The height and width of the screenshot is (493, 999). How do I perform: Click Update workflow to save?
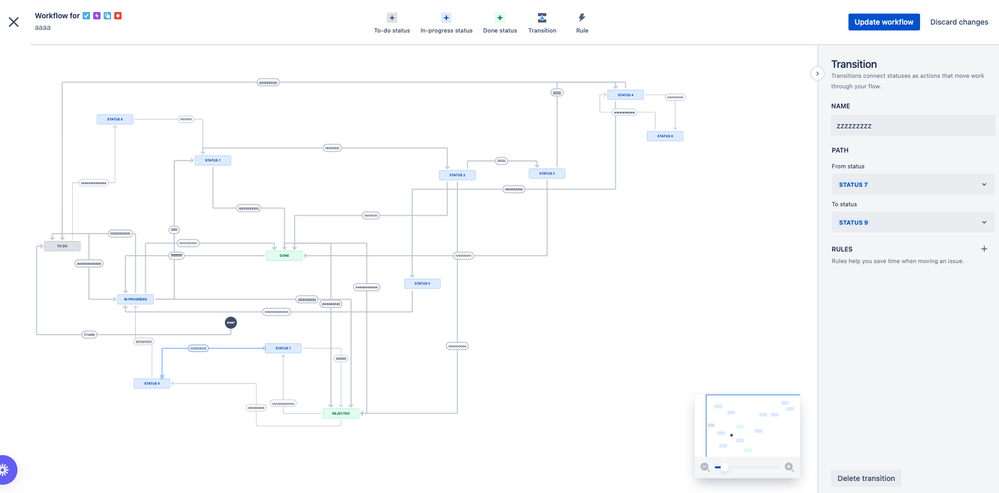tap(884, 22)
